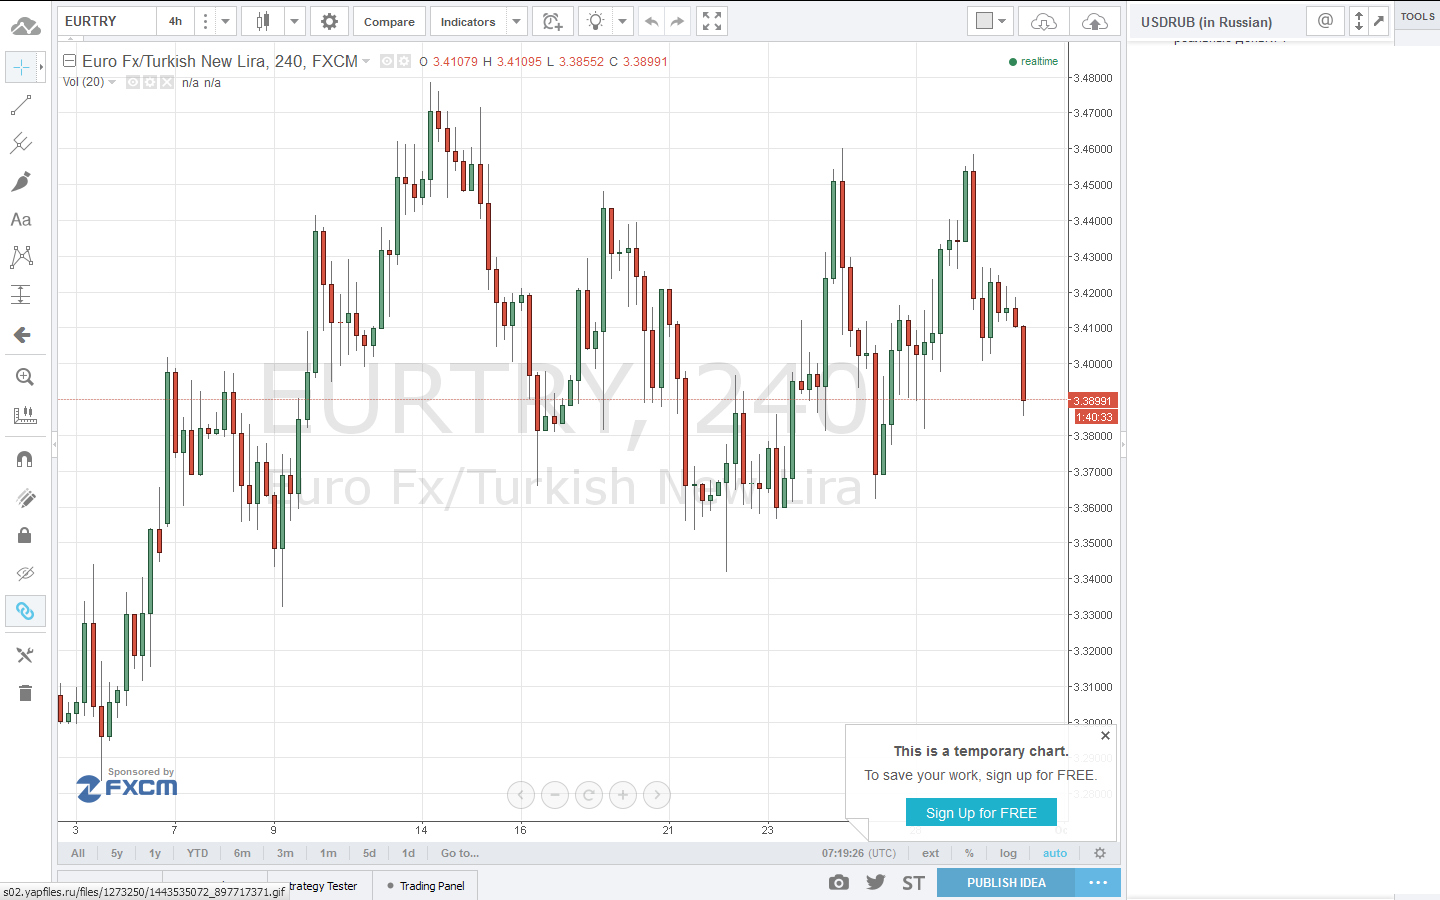
Task: Select the YTD range tab
Action: pyautogui.click(x=198, y=853)
